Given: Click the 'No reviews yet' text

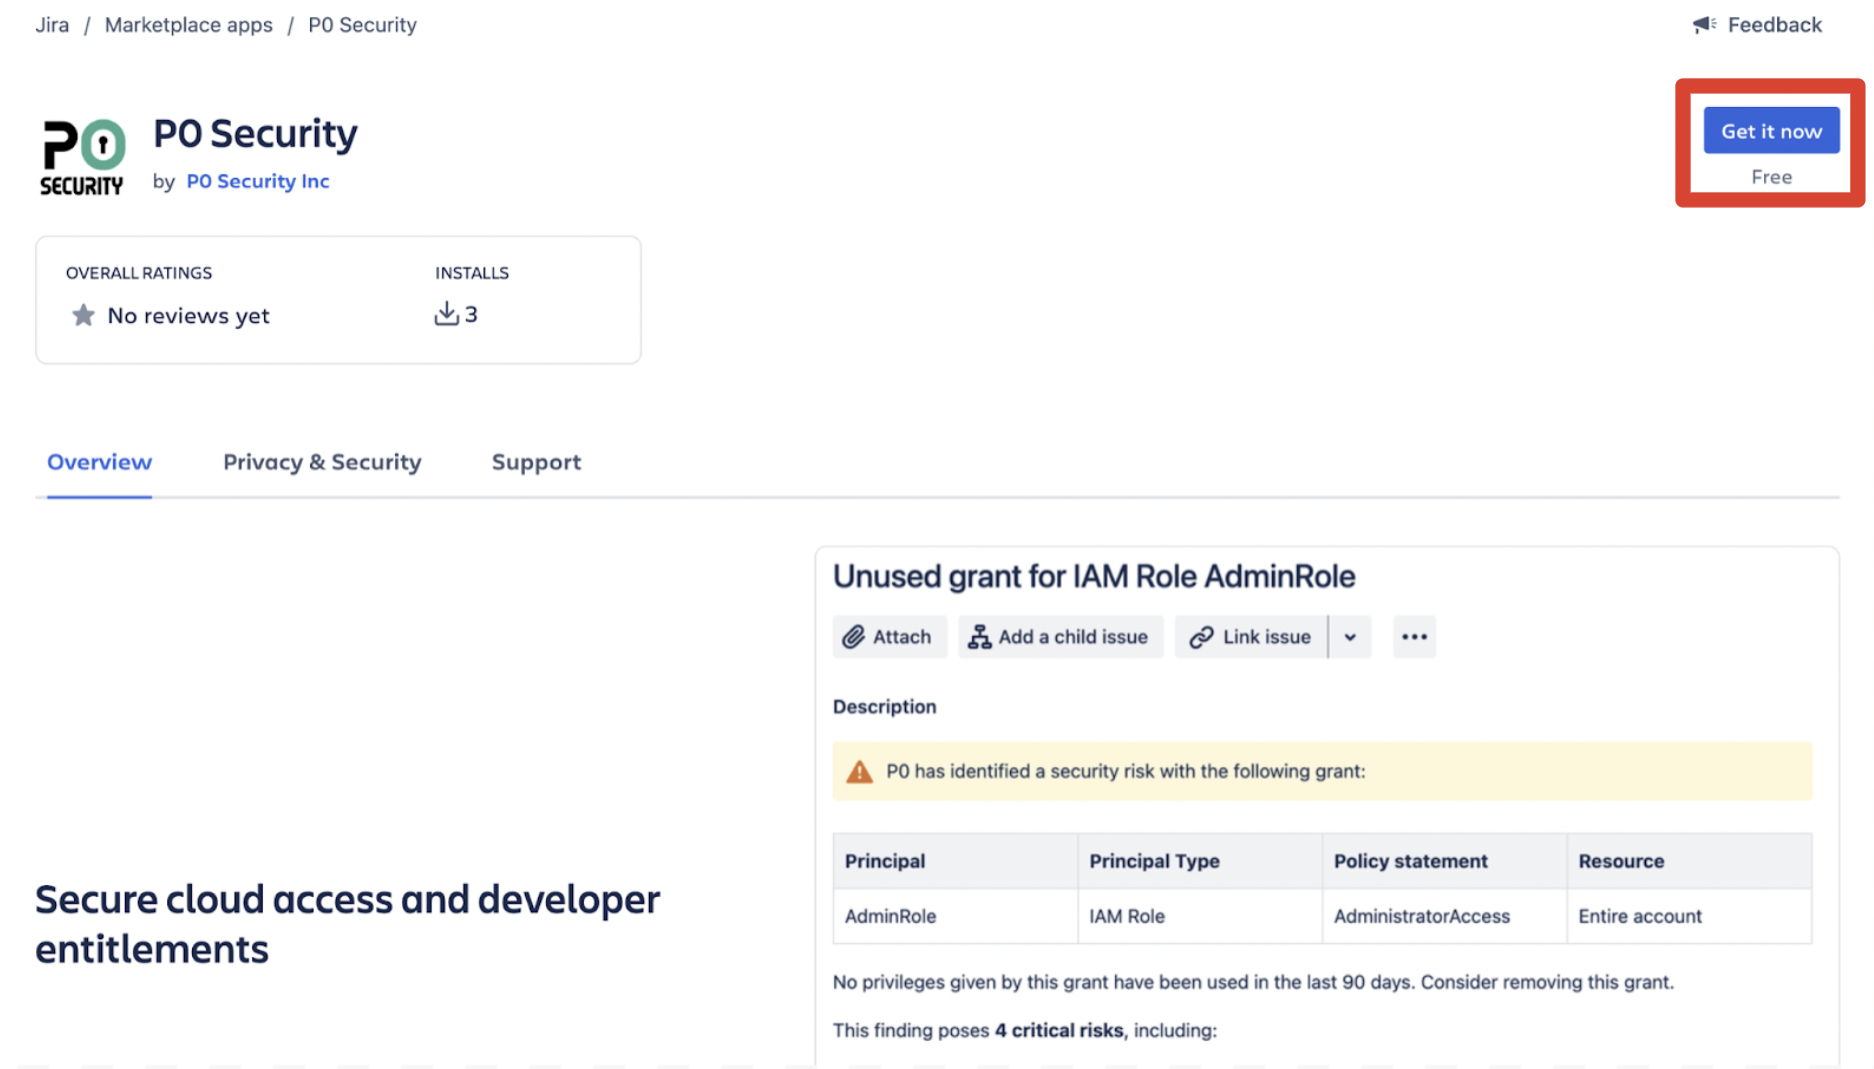Looking at the screenshot, I should [x=188, y=316].
